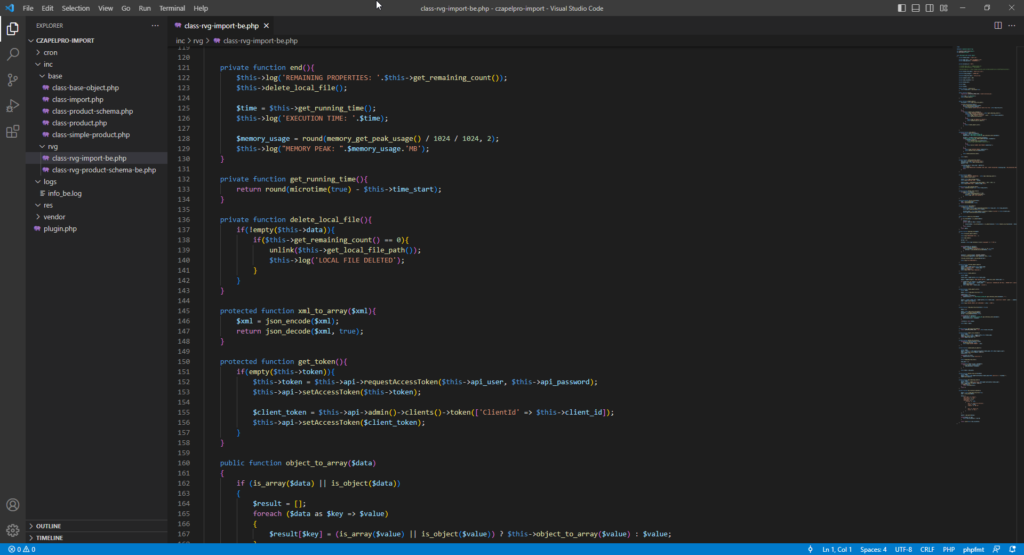Open the Search view in activity bar
Viewport: 1024px width, 555px height.
point(12,54)
